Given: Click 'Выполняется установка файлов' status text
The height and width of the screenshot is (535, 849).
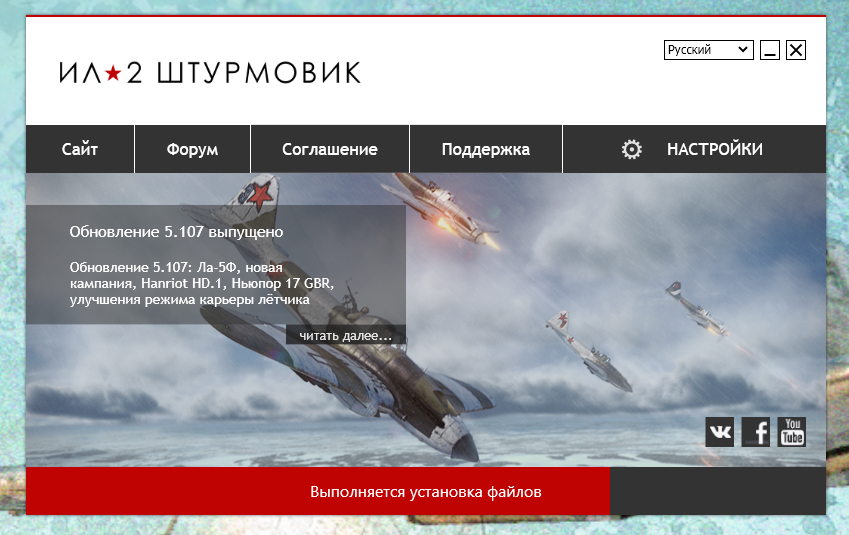Looking at the screenshot, I should pos(426,492).
